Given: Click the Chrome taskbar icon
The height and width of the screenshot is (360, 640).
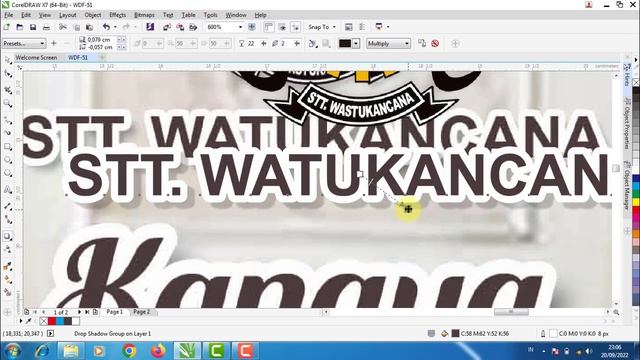Looking at the screenshot, I should click(129, 351).
